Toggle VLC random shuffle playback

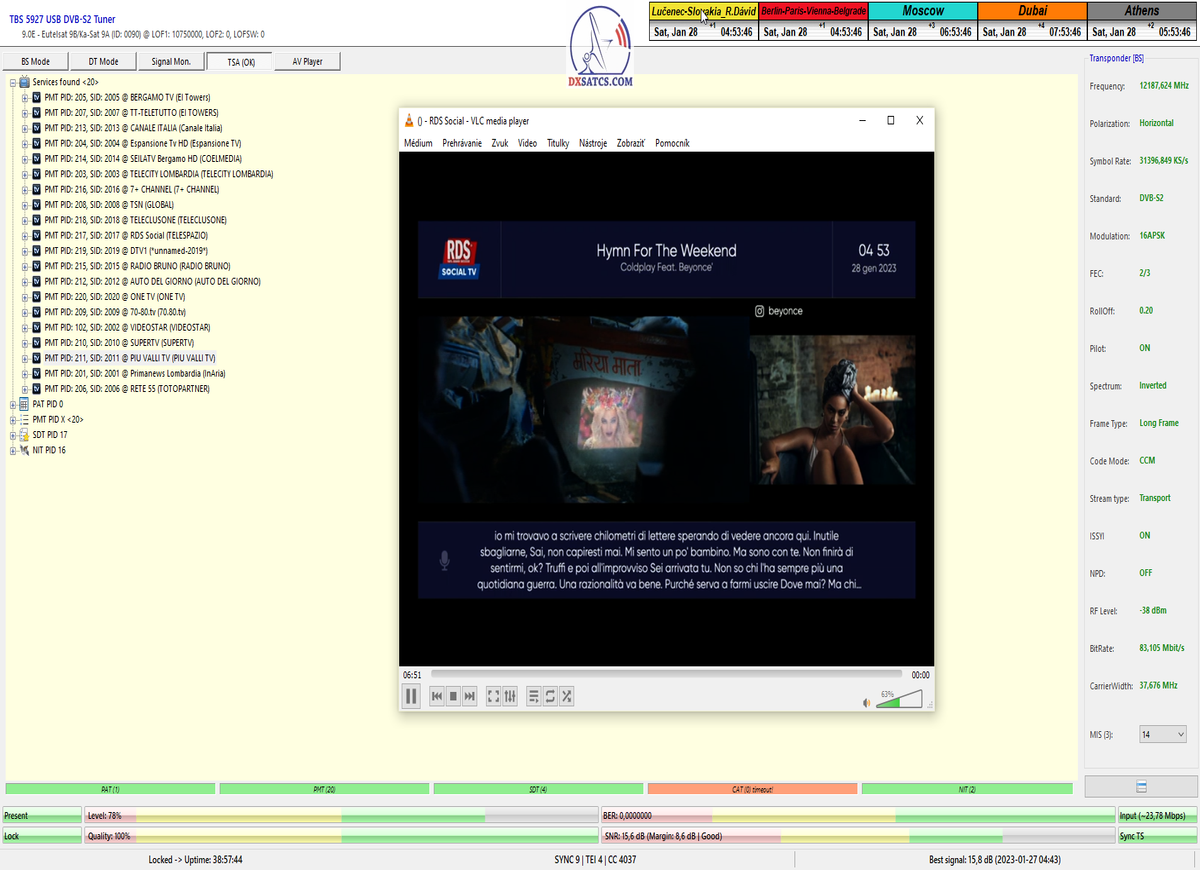(566, 696)
